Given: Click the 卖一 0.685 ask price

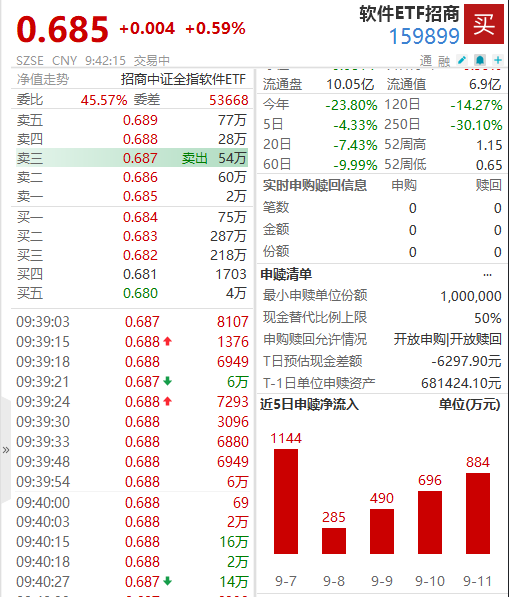Looking at the screenshot, I should [140, 196].
